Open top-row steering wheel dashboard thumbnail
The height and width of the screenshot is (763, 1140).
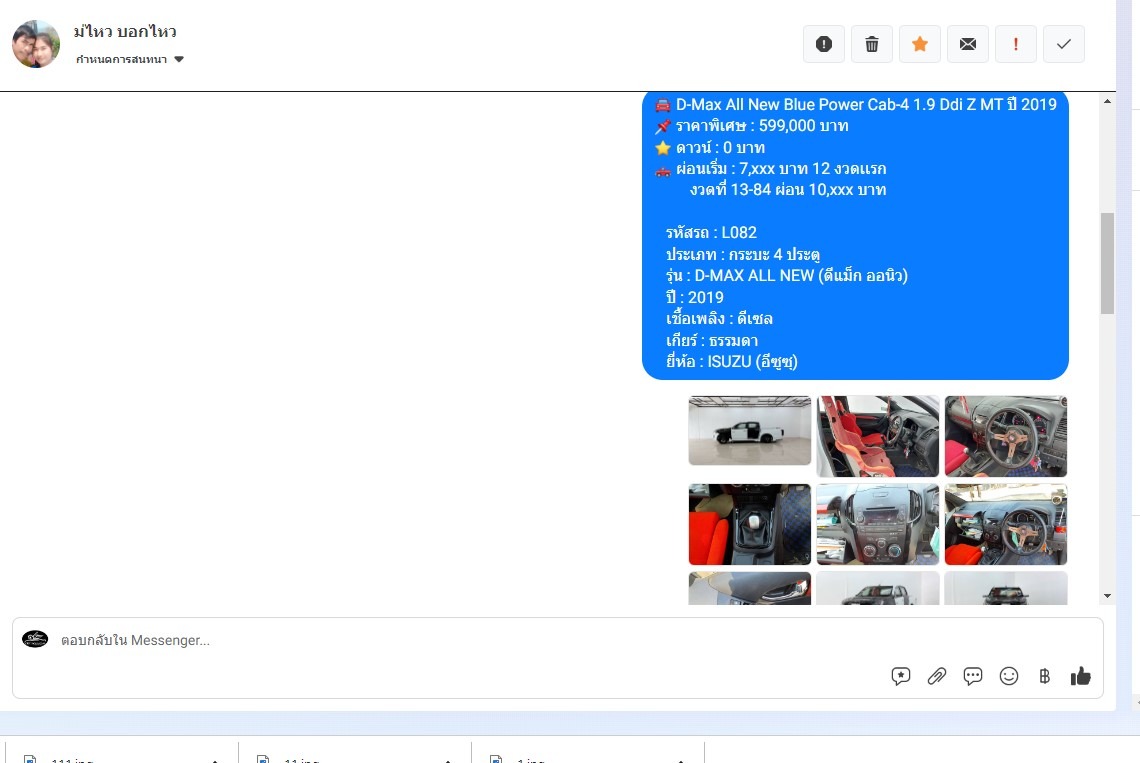(1005, 436)
